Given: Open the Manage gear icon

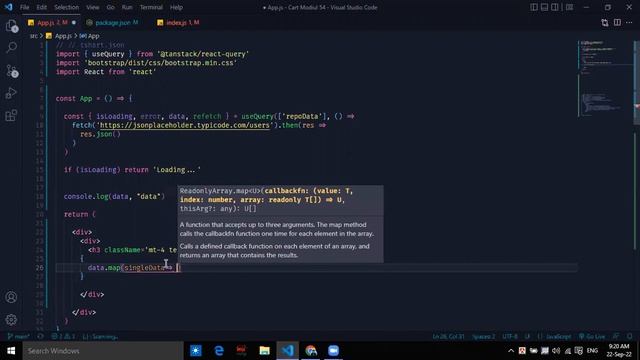Looking at the screenshot, I should click(11, 320).
